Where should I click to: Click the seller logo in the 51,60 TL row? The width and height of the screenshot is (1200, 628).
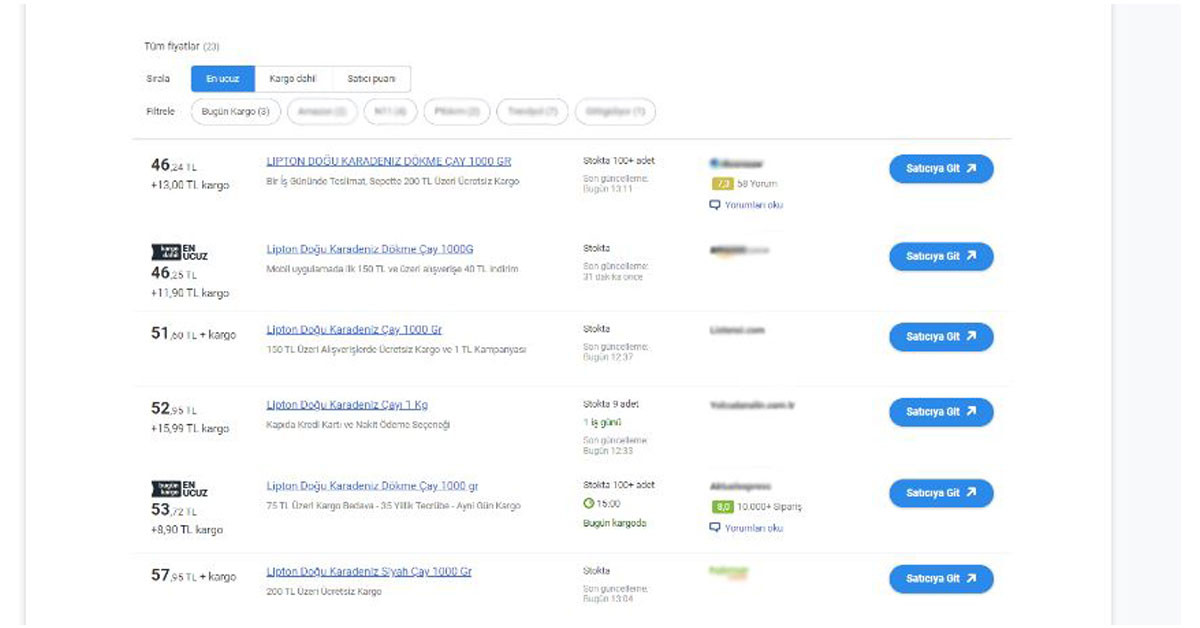(x=737, y=329)
